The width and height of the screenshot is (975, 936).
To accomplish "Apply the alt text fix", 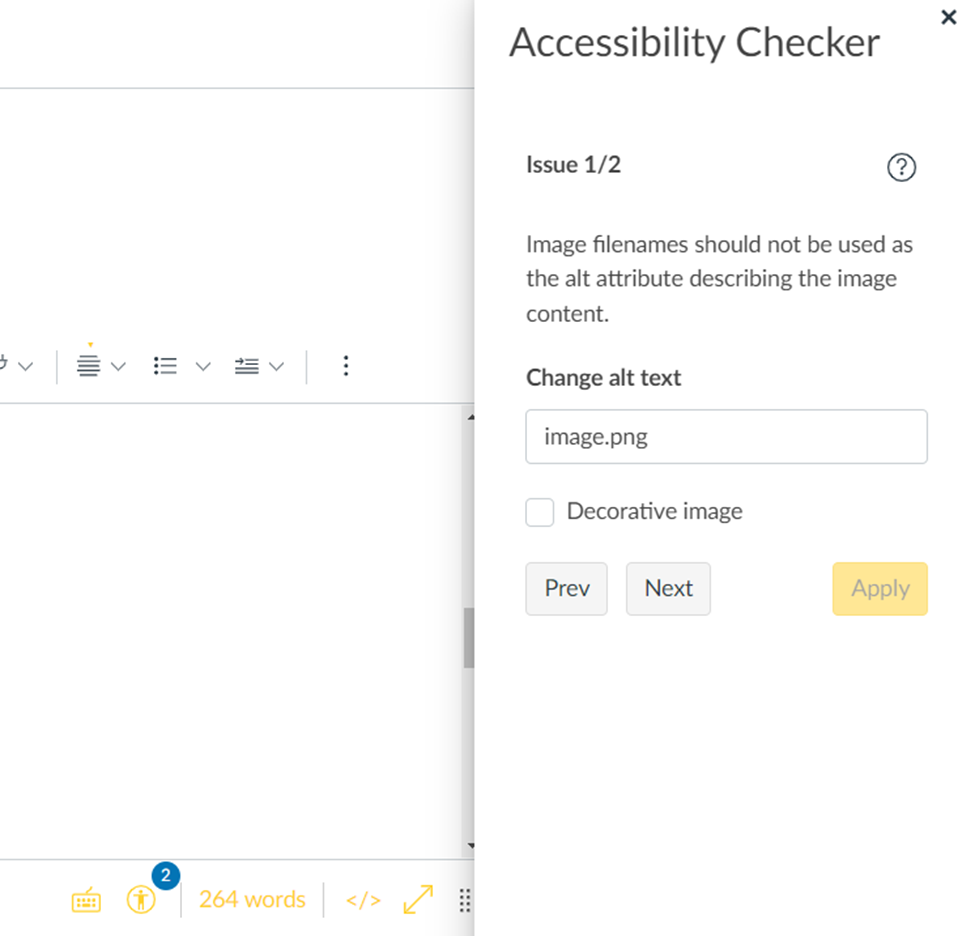I will pyautogui.click(x=880, y=589).
